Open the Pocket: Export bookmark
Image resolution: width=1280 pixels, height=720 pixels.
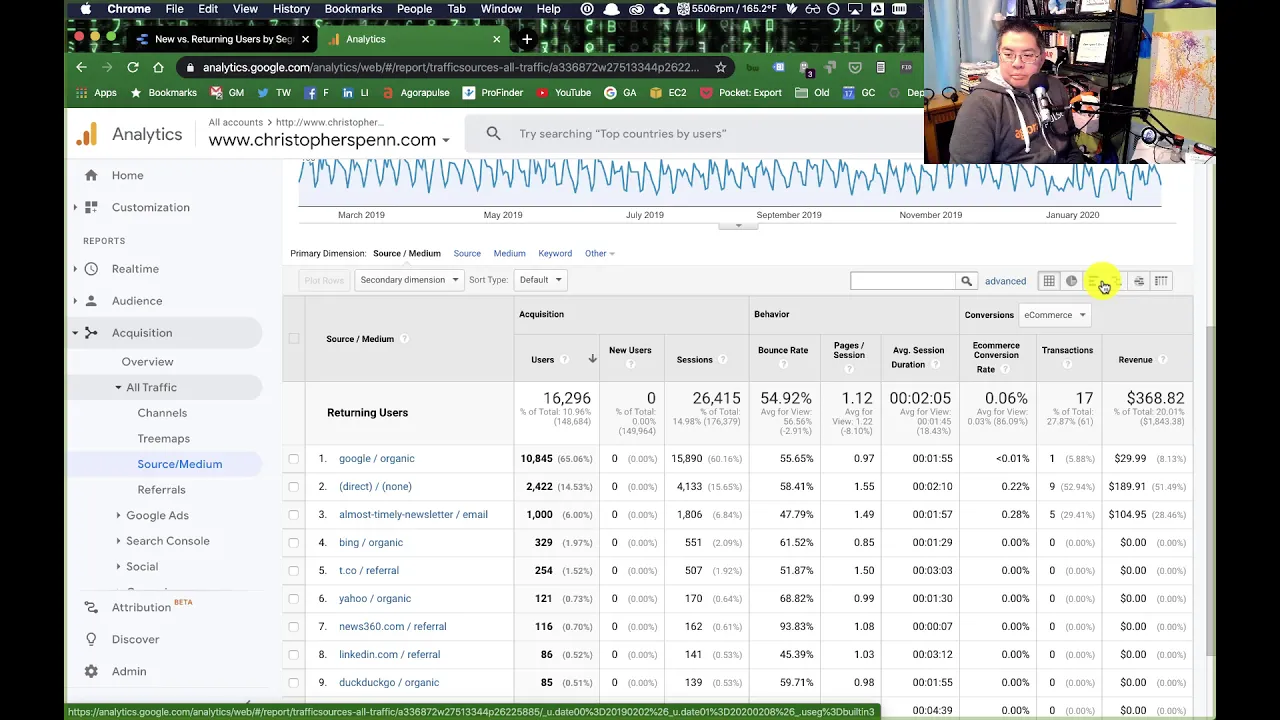click(x=741, y=93)
